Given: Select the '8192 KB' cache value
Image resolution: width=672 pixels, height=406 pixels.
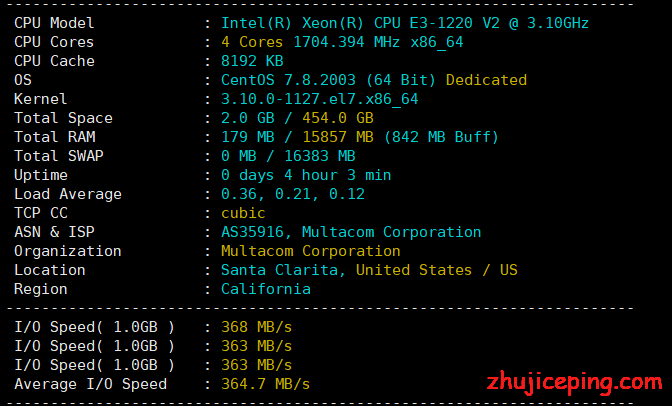Looking at the screenshot, I should (252, 61).
